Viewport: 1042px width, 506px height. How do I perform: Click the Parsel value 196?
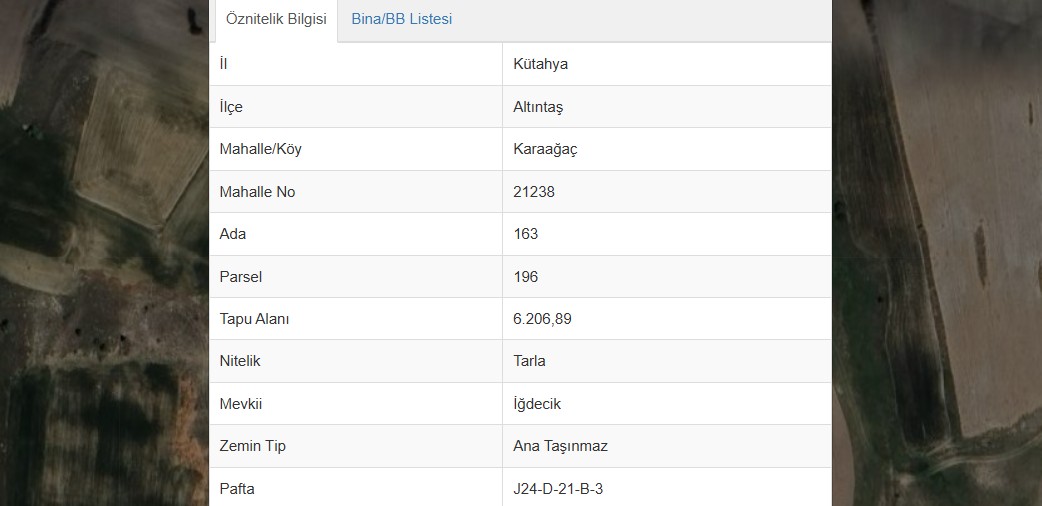click(x=526, y=277)
